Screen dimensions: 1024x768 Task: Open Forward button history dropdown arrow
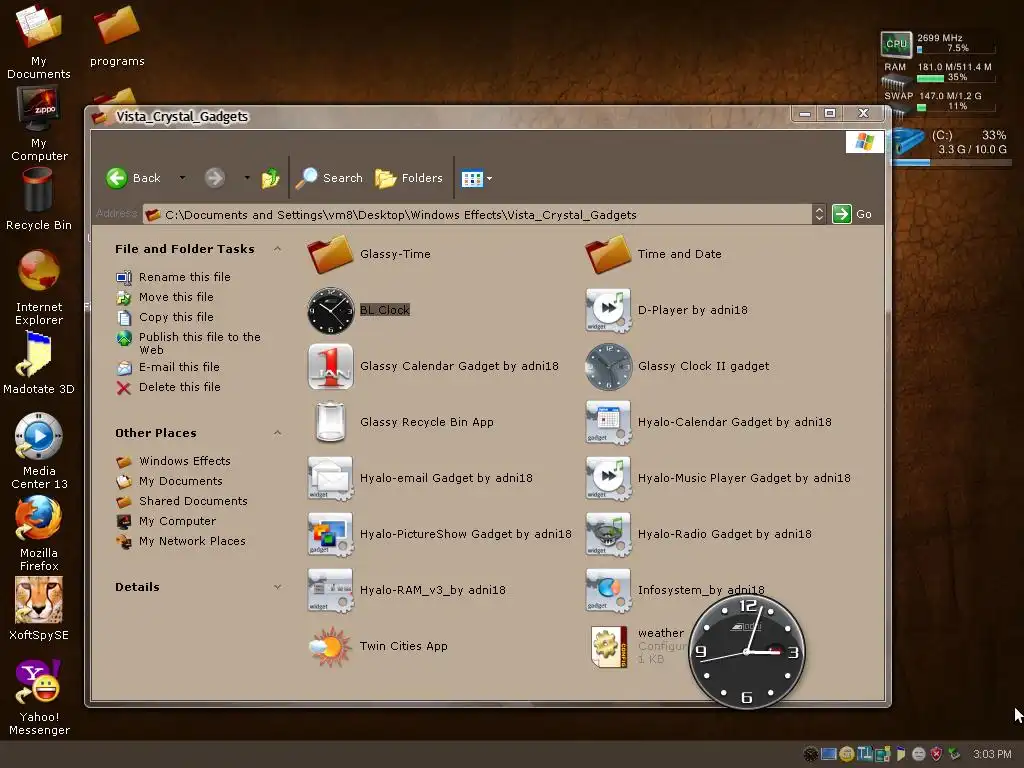247,178
